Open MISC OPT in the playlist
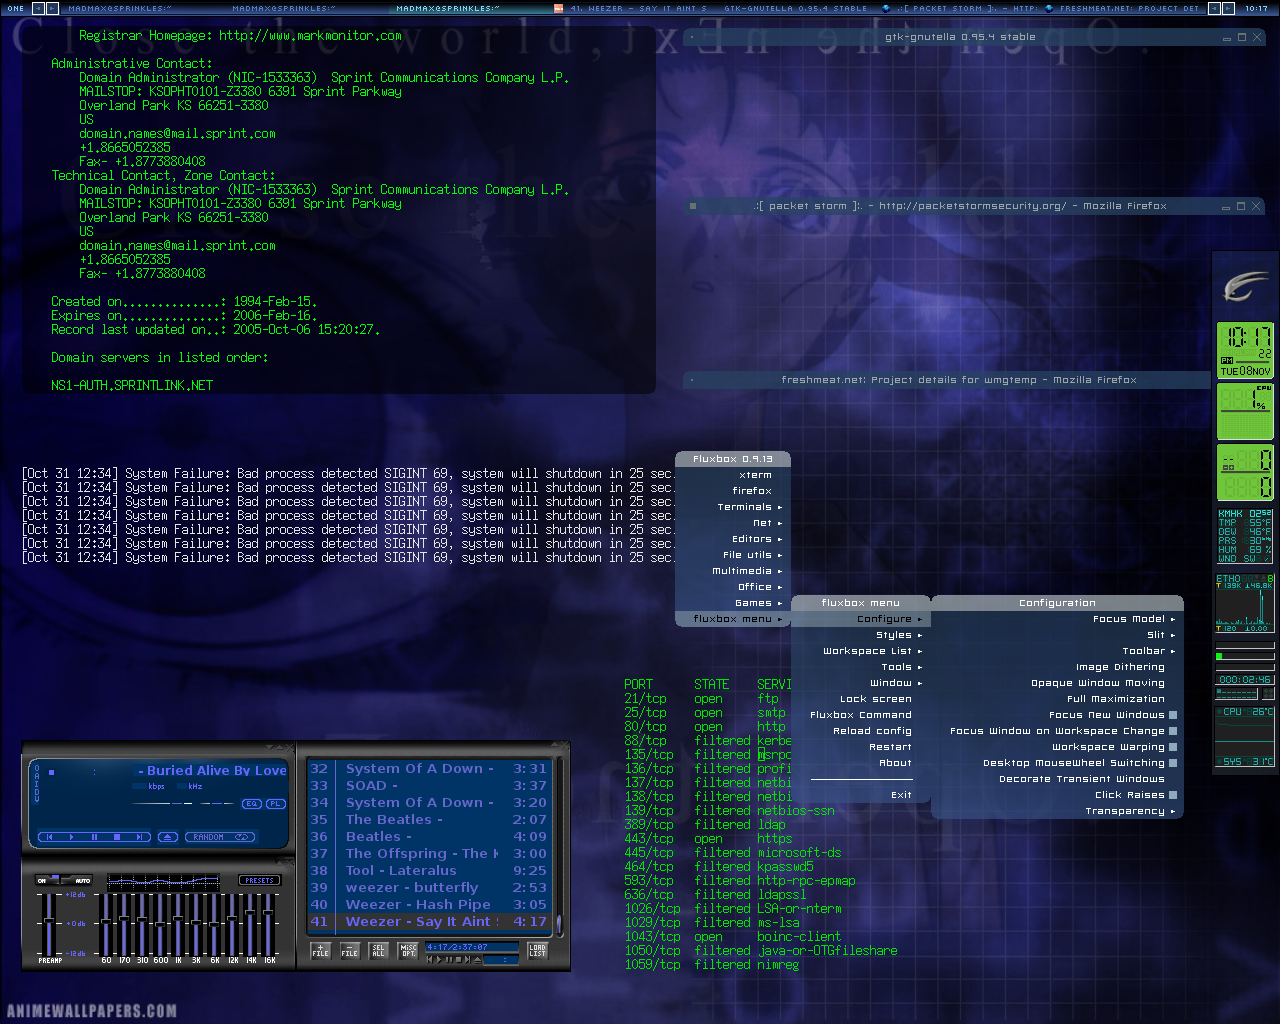Viewport: 1280px width, 1024px height. tap(408, 950)
